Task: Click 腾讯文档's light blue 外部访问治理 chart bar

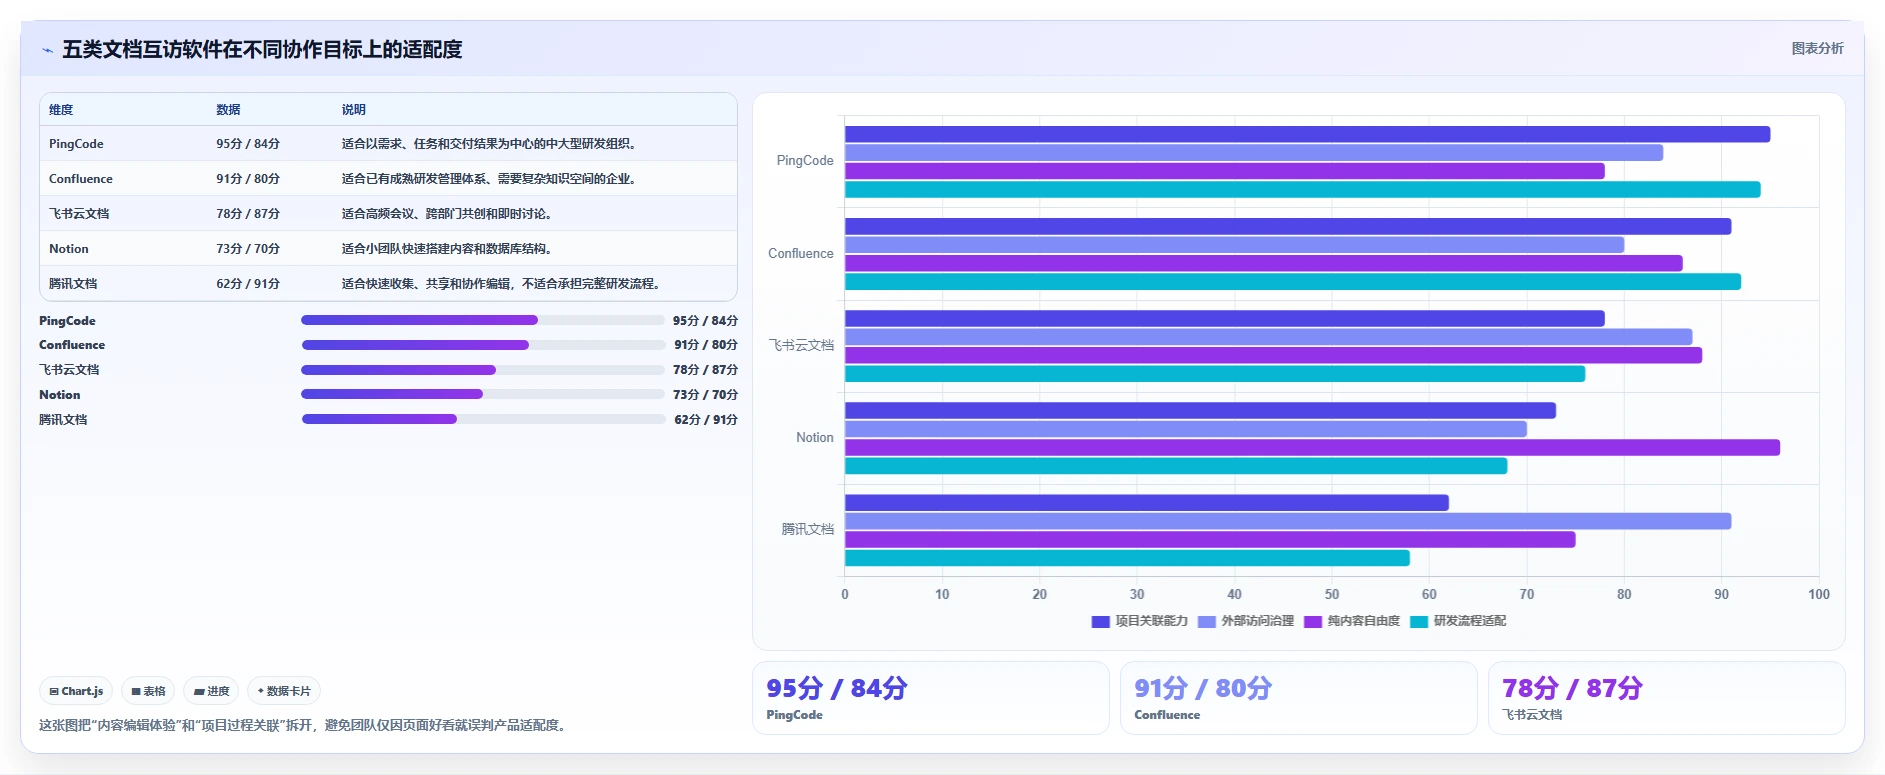Action: (1288, 521)
